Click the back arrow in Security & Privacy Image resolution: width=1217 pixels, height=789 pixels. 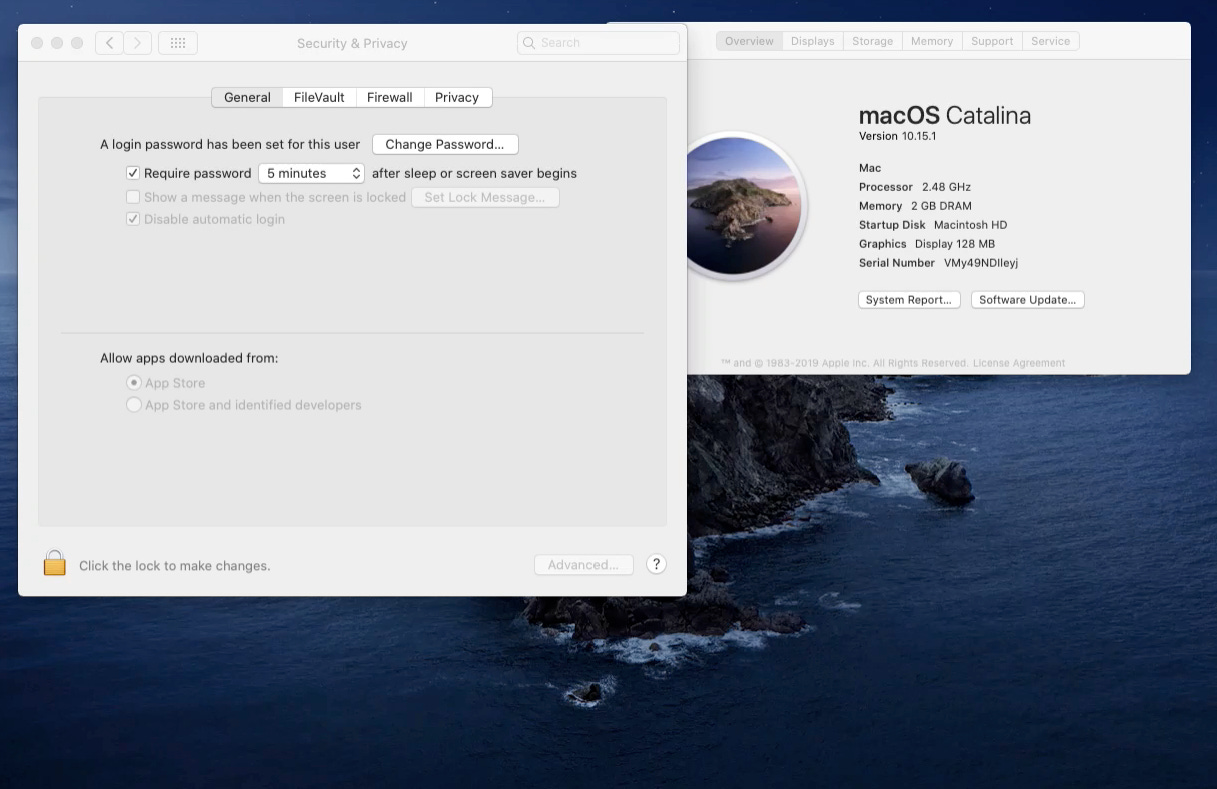pos(109,43)
